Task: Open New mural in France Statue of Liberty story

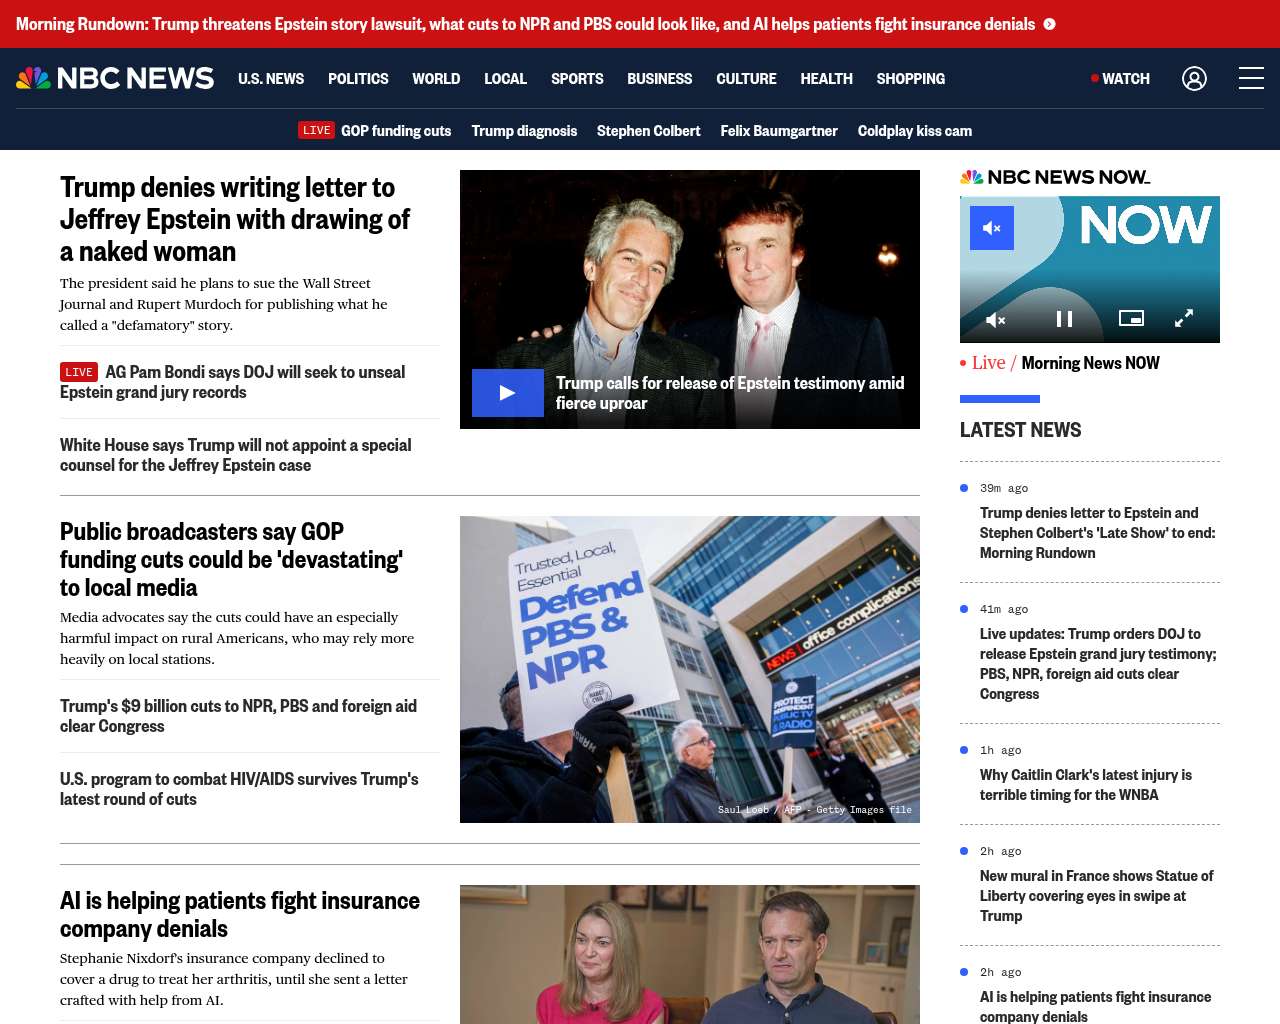Action: coord(1096,896)
